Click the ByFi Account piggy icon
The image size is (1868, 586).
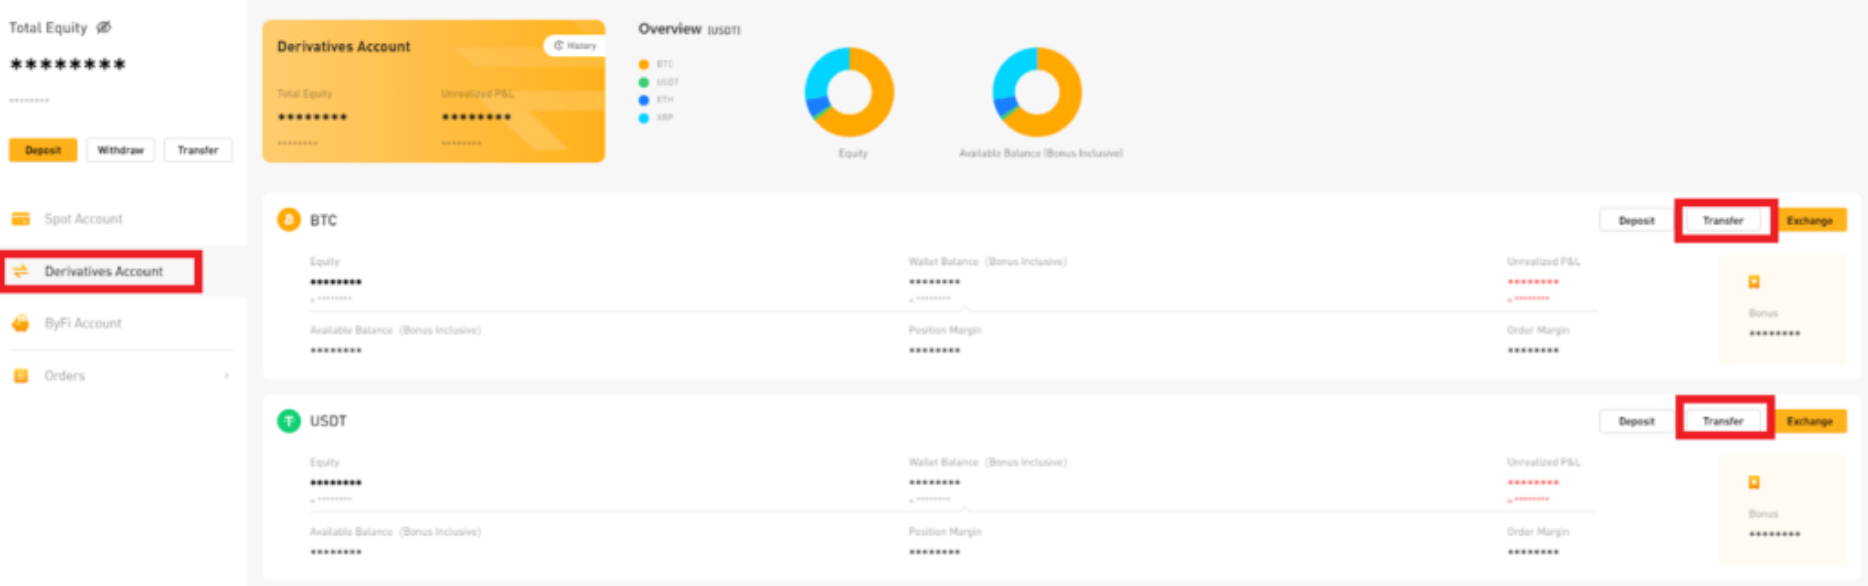pos(21,323)
